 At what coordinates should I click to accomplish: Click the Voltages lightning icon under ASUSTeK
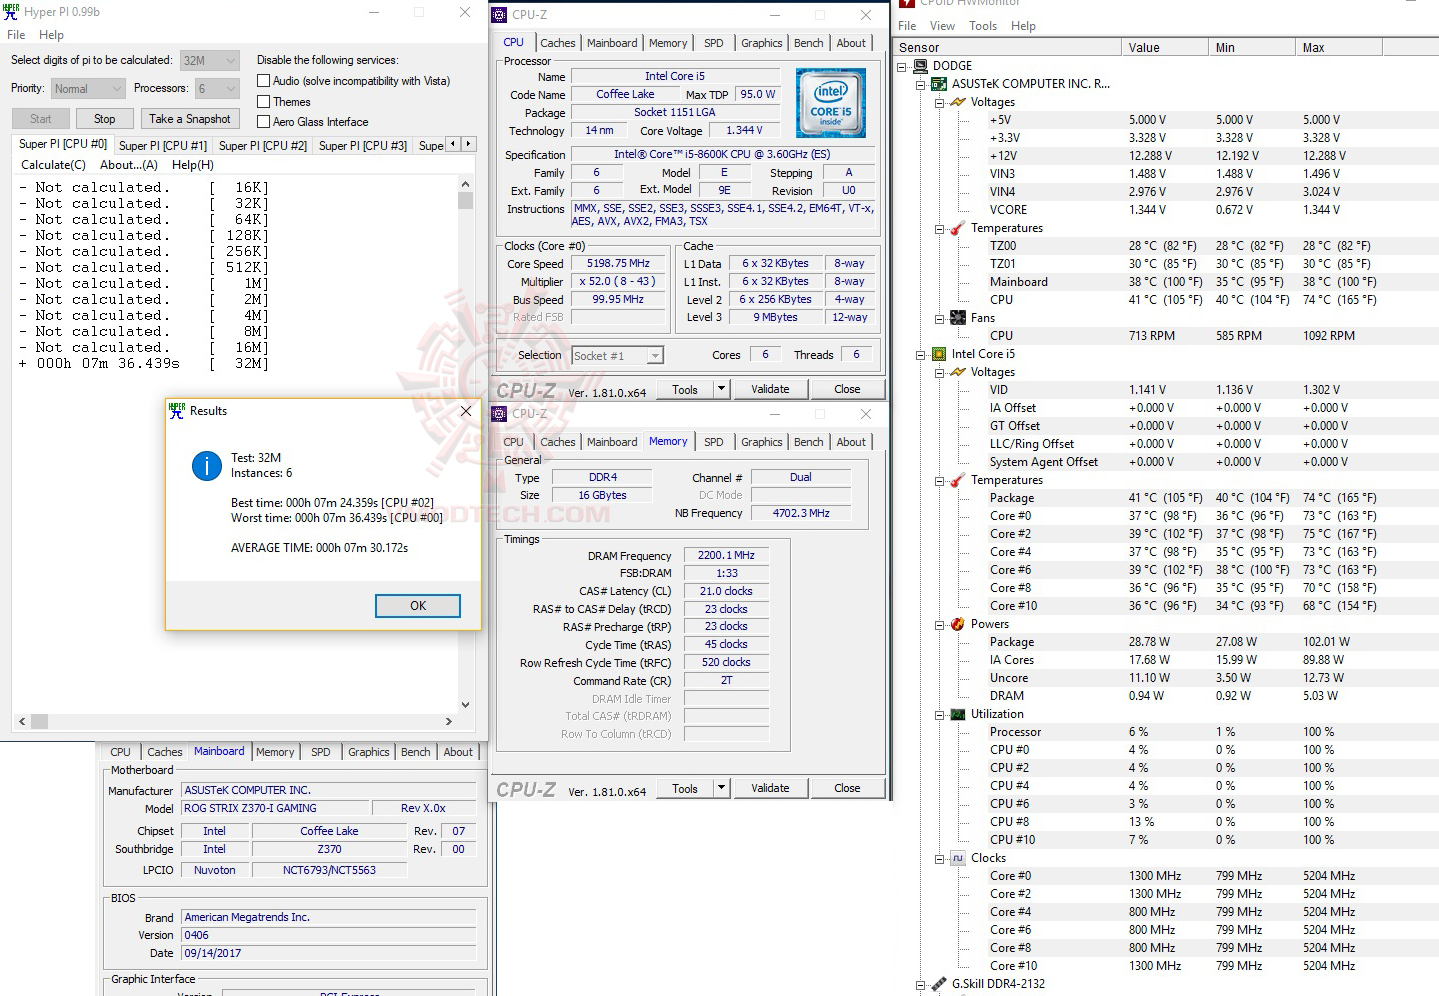[x=958, y=102]
